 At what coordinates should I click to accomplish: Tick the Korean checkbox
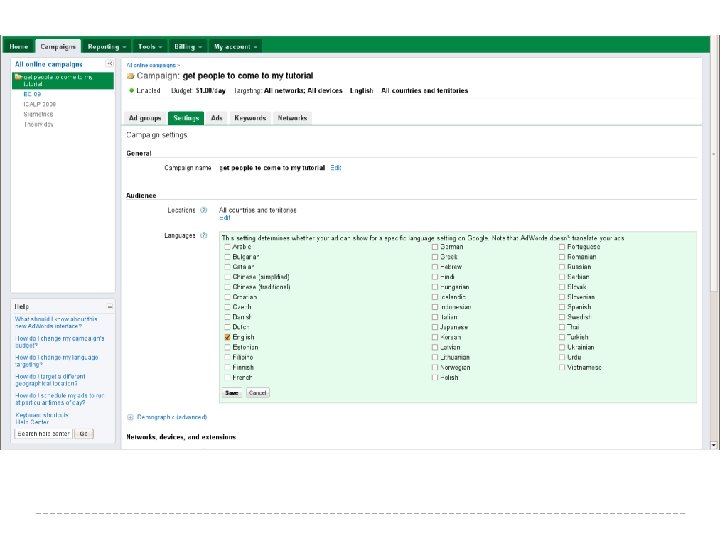coord(435,337)
